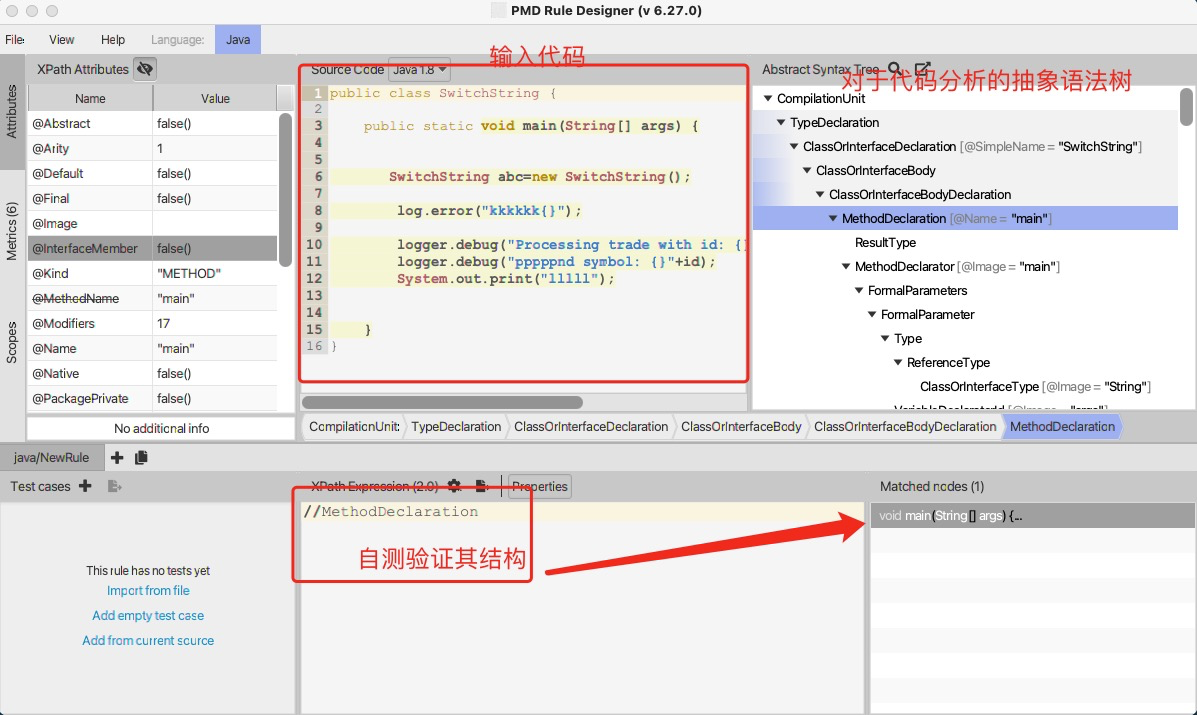Image resolution: width=1197 pixels, height=715 pixels.
Task: Toggle the eye icon beside XPath Attributes
Action: point(145,69)
